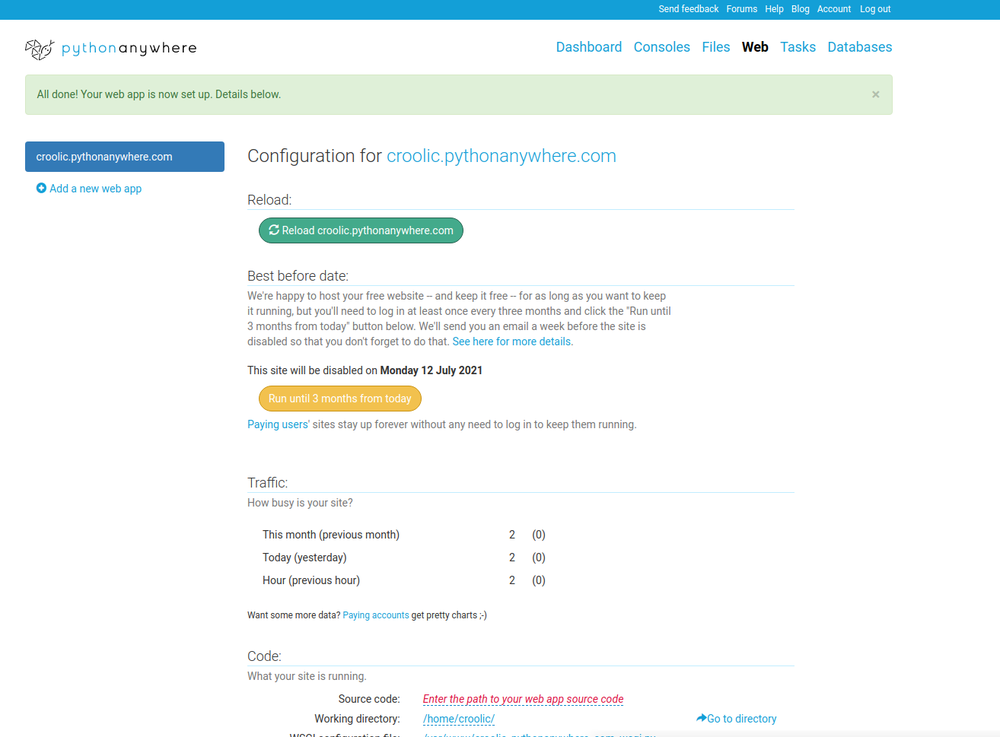The image size is (1000, 737).
Task: Click the pythonanywhere wordmark text
Action: 129,48
